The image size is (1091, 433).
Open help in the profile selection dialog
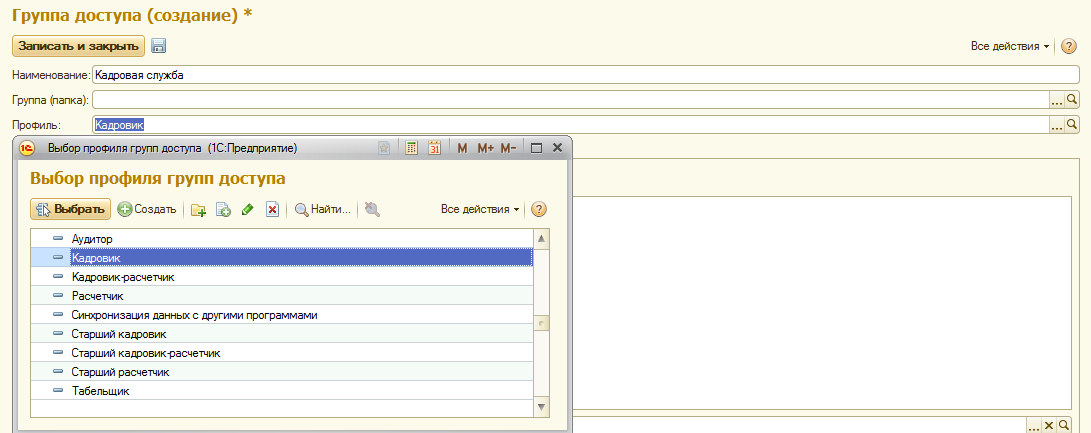(539, 210)
